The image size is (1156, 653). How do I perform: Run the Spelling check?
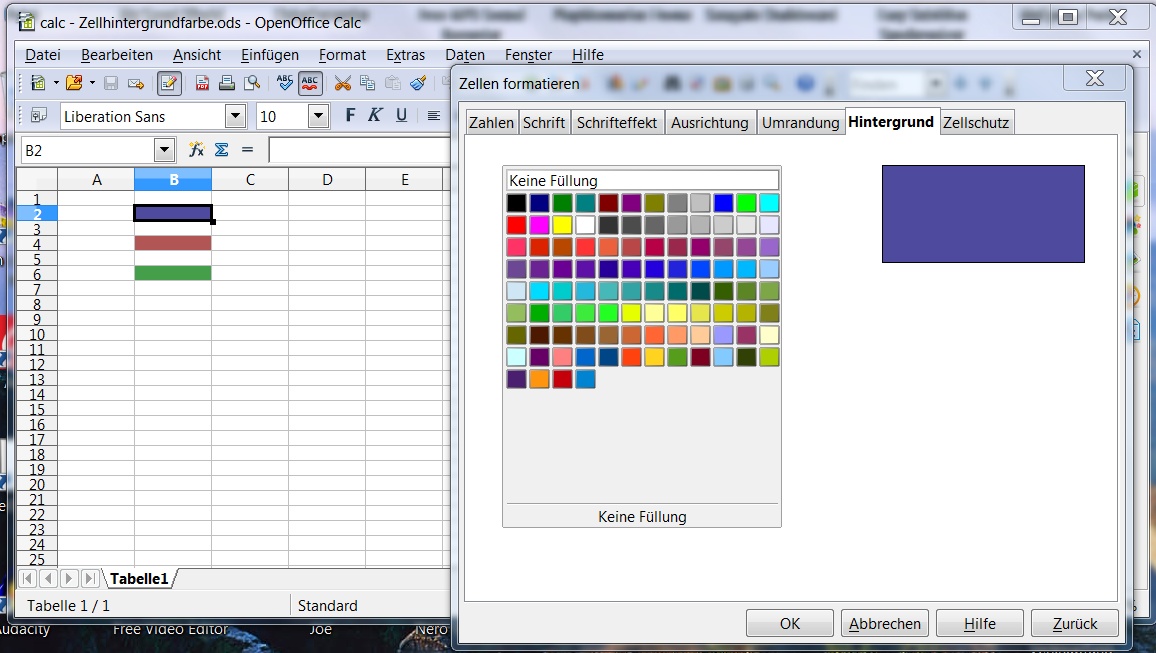(285, 85)
